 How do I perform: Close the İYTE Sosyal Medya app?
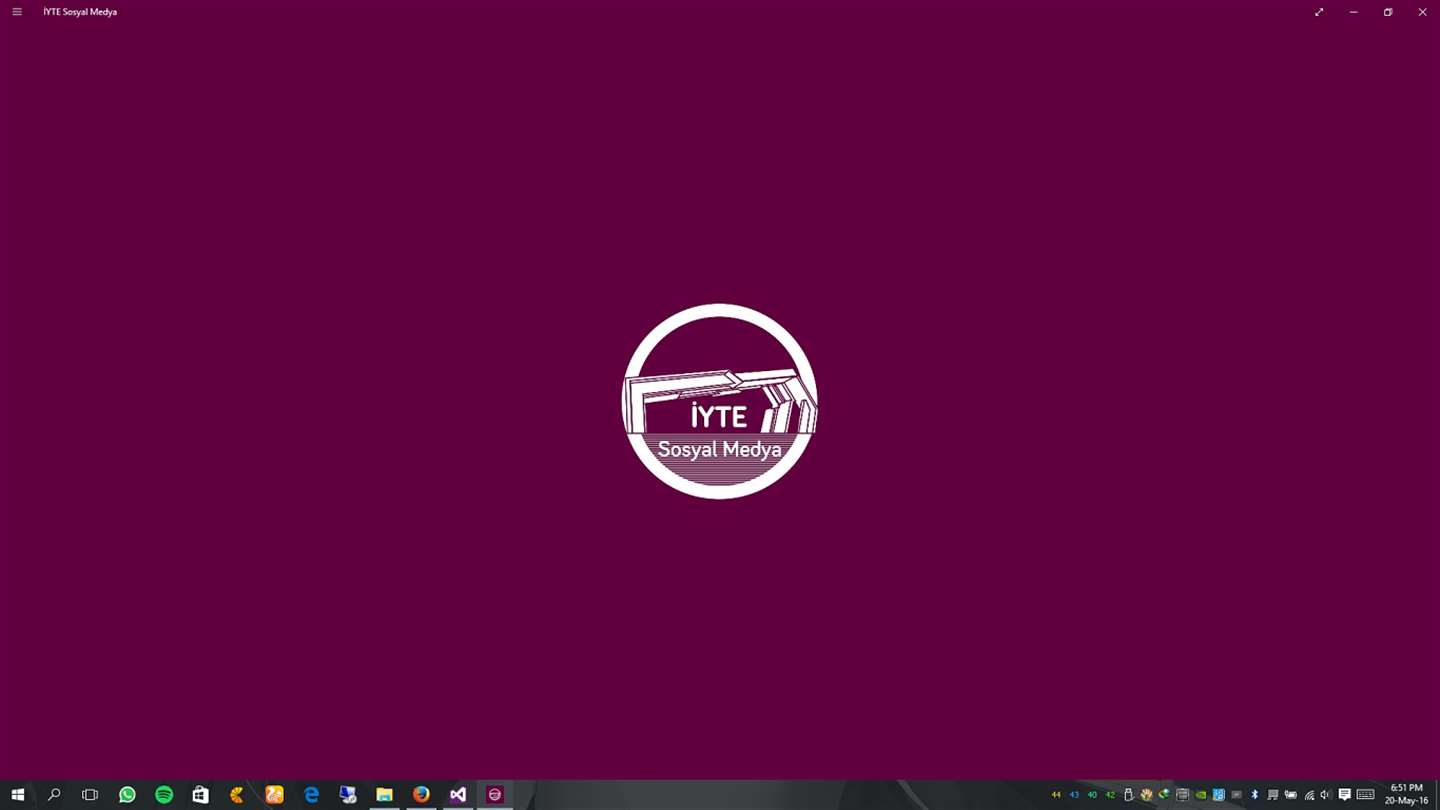click(1422, 12)
